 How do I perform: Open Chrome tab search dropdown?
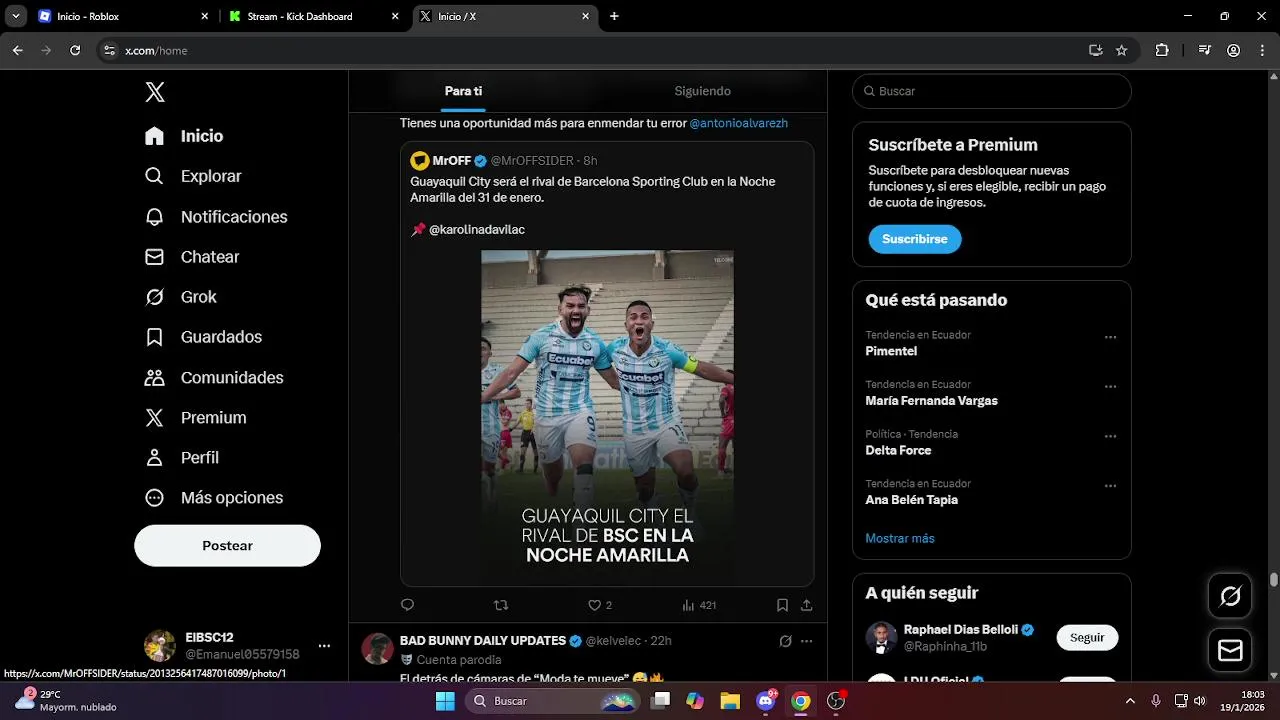(x=16, y=16)
